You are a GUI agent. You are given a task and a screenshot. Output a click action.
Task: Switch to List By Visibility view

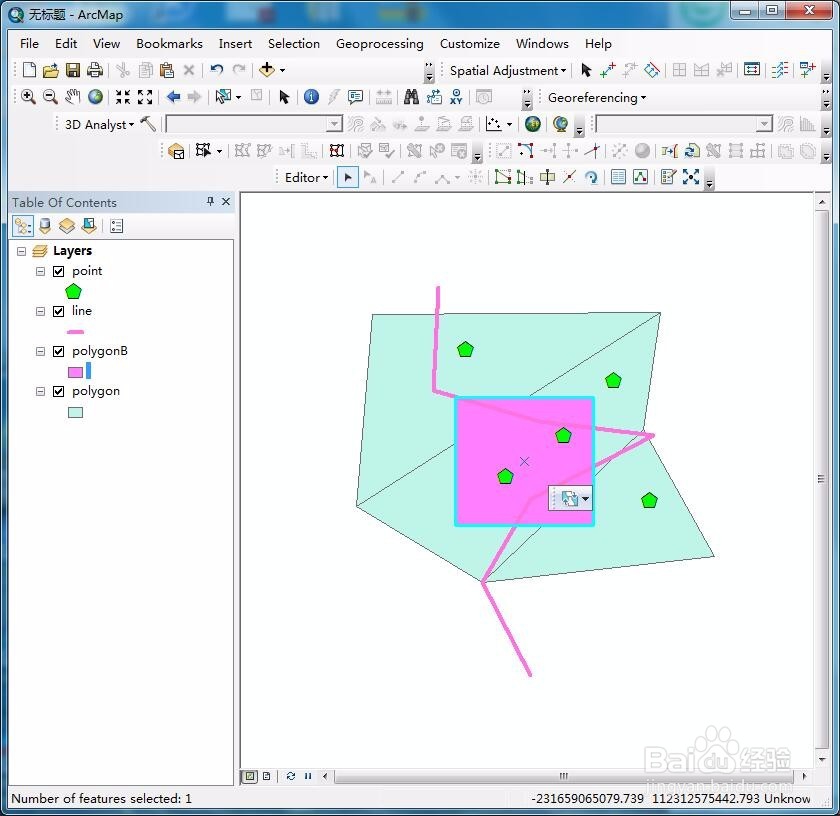[67, 226]
